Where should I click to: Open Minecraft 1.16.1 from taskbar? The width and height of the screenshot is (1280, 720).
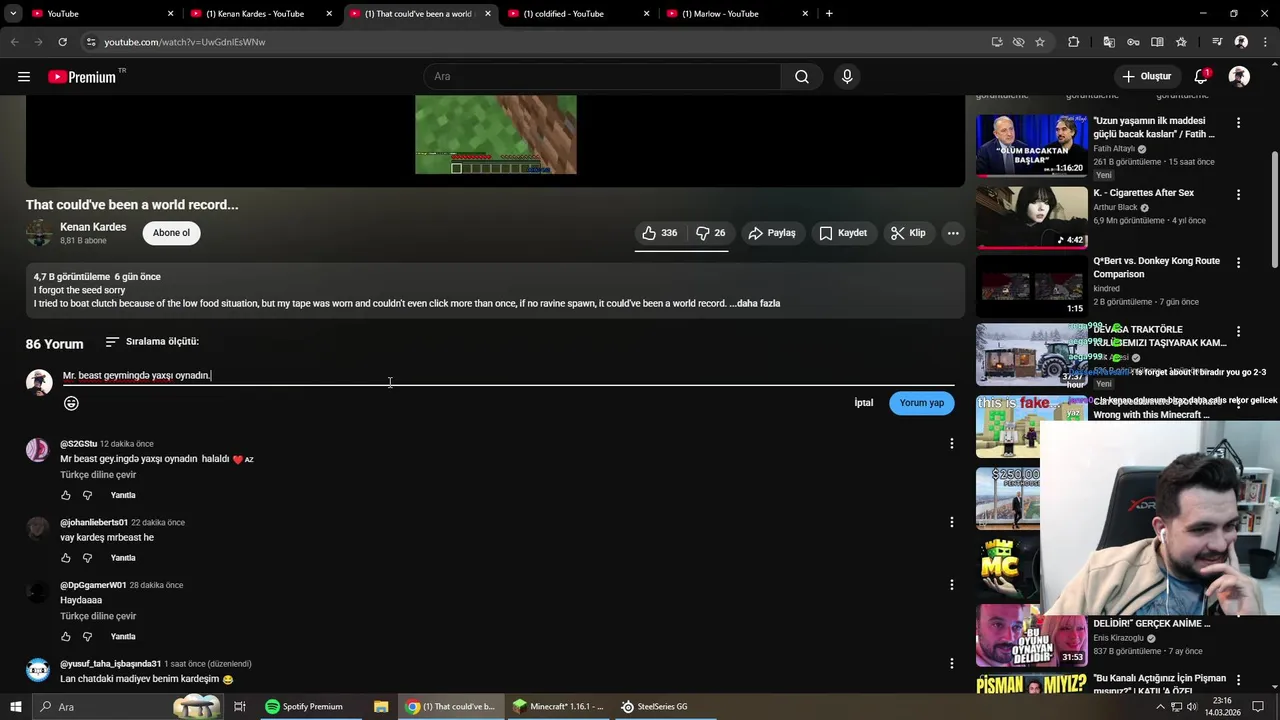coord(559,707)
